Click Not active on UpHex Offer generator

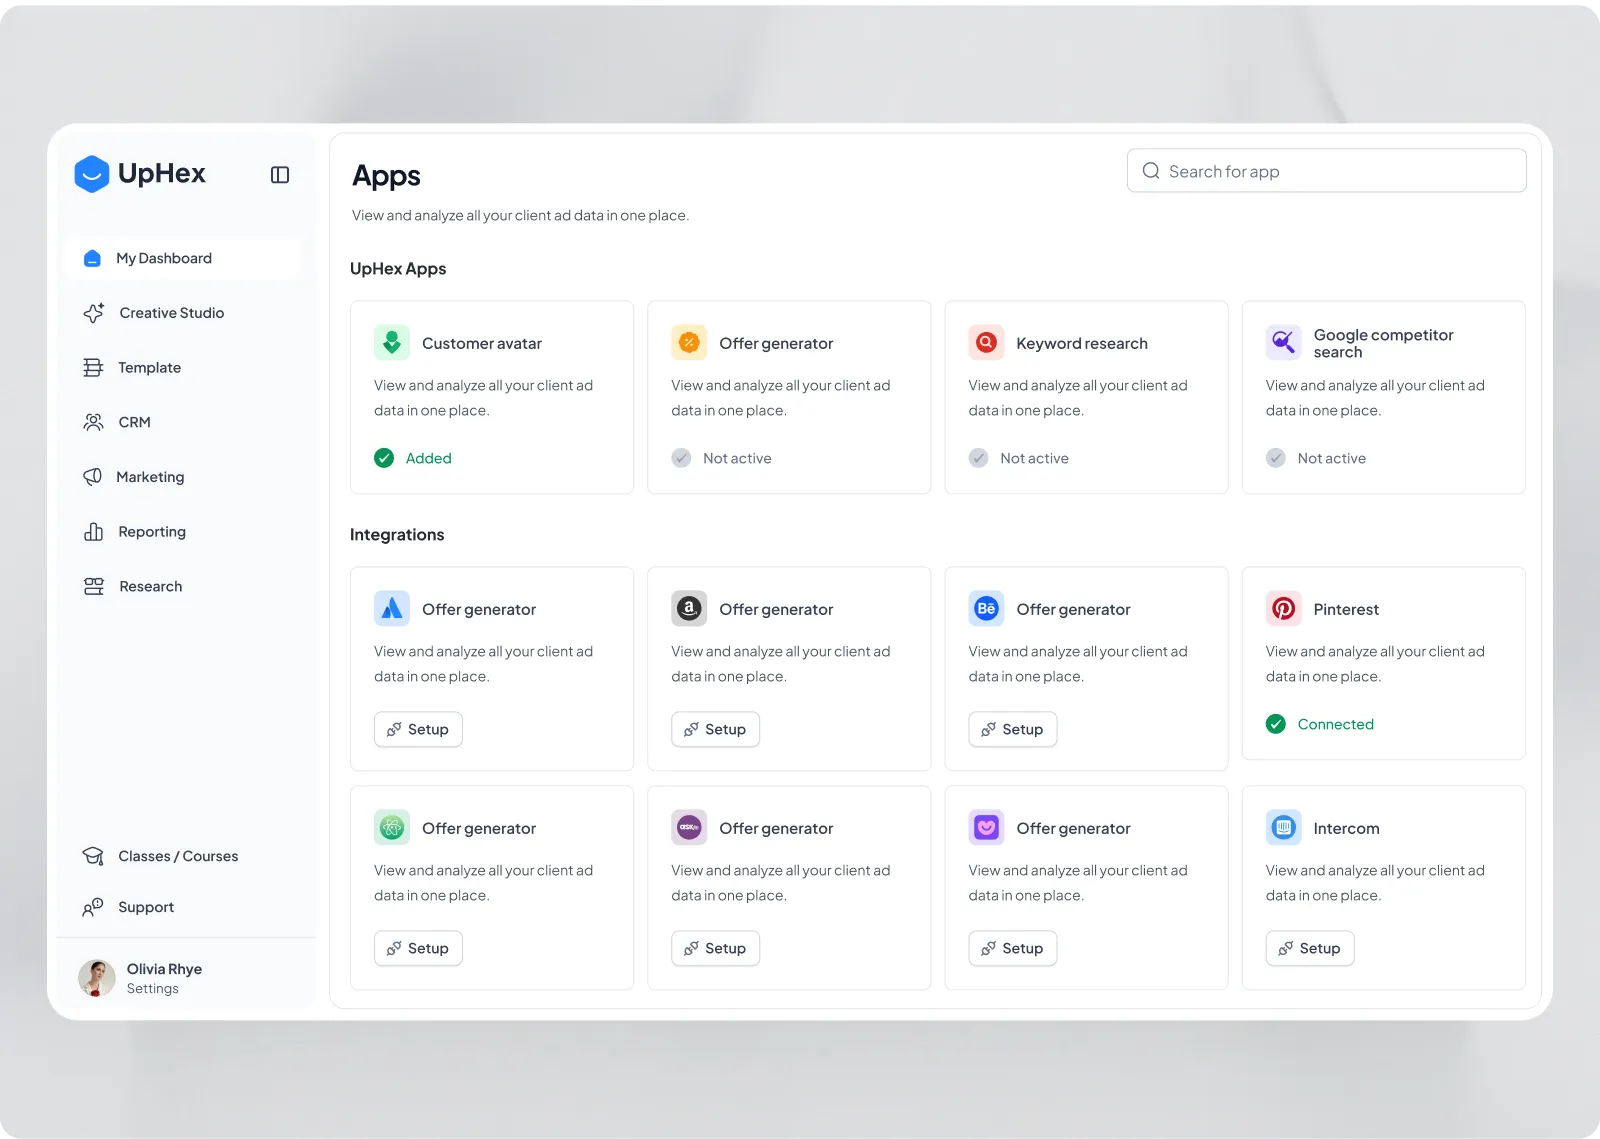(x=722, y=458)
